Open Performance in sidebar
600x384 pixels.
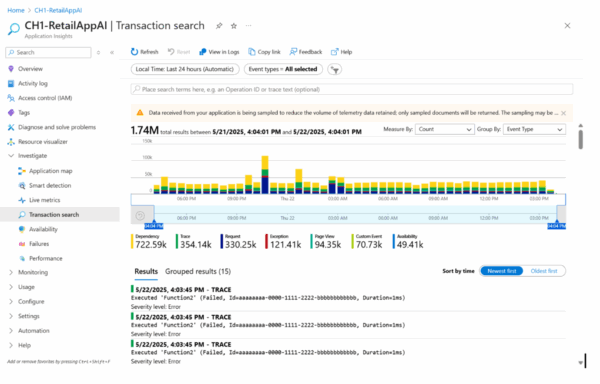[x=46, y=259]
